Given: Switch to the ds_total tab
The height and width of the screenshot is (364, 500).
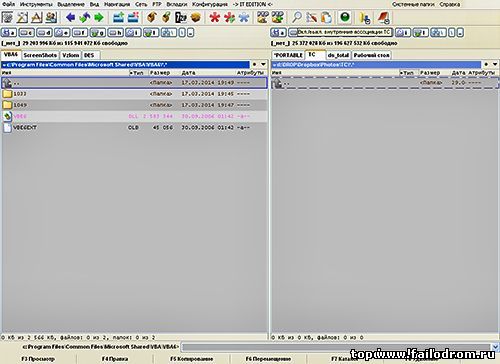Looking at the screenshot, I should click(x=338, y=55).
